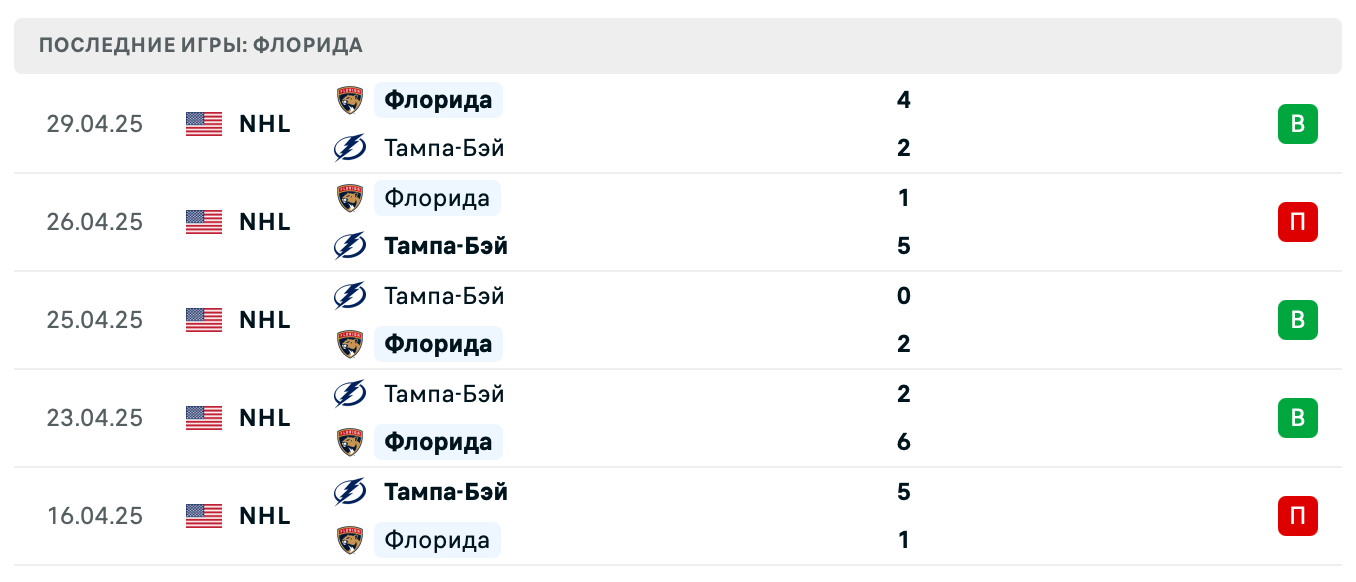The height and width of the screenshot is (582, 1356).
Task: Click the 'ПОСЛЕДНИЕ ИГРЫ: ФЛОРИДА' section header
Action: coord(200,45)
